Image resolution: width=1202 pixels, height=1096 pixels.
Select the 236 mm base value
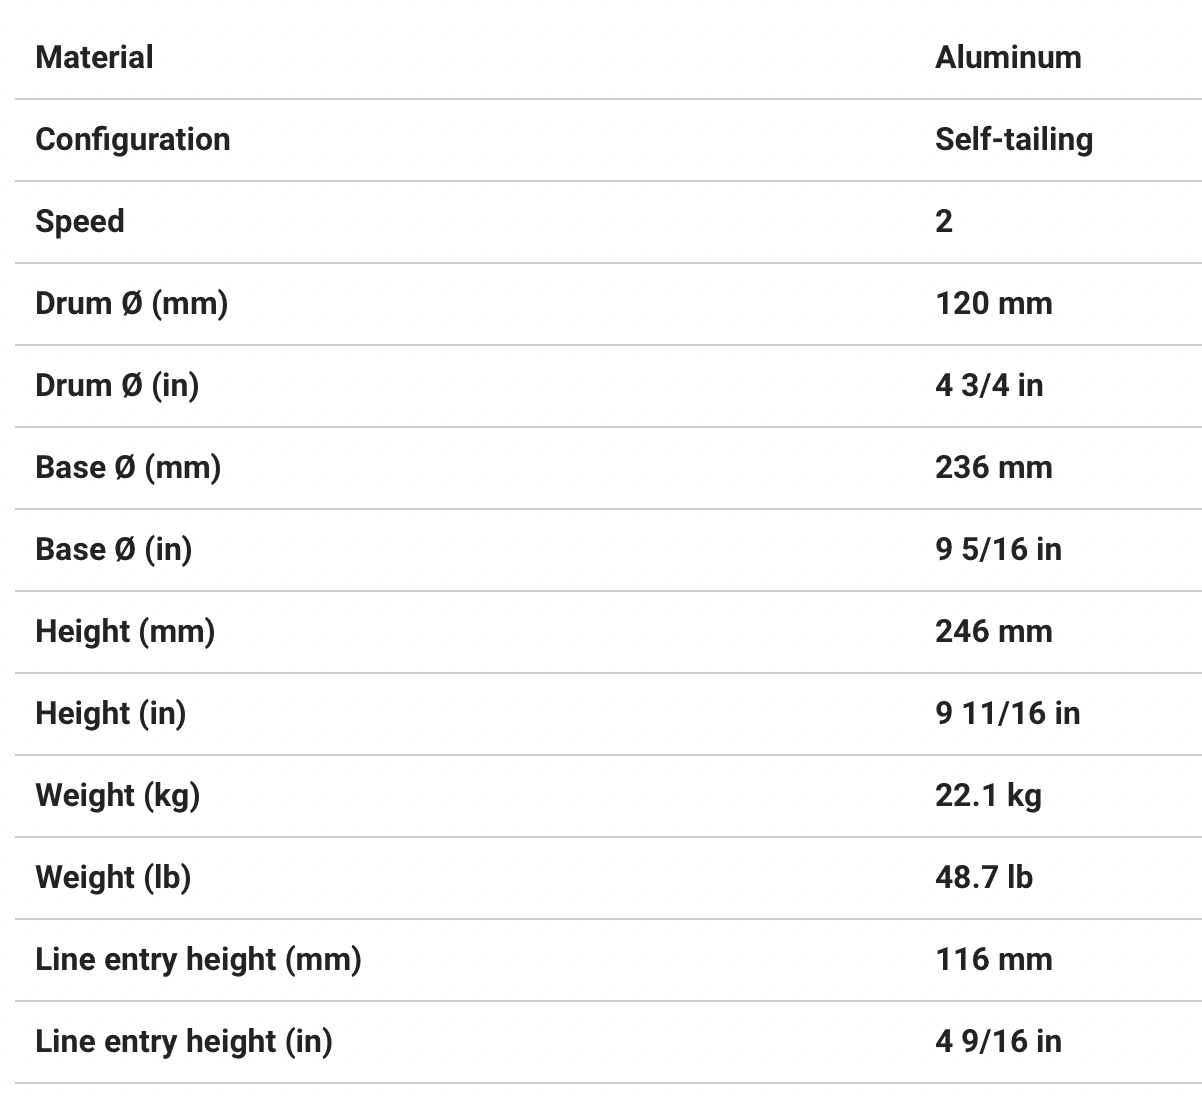click(993, 467)
